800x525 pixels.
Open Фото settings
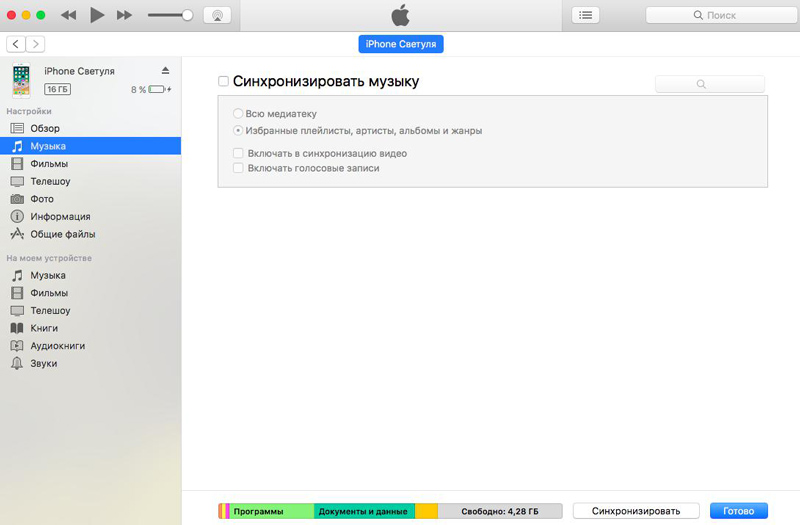pyautogui.click(x=90, y=199)
